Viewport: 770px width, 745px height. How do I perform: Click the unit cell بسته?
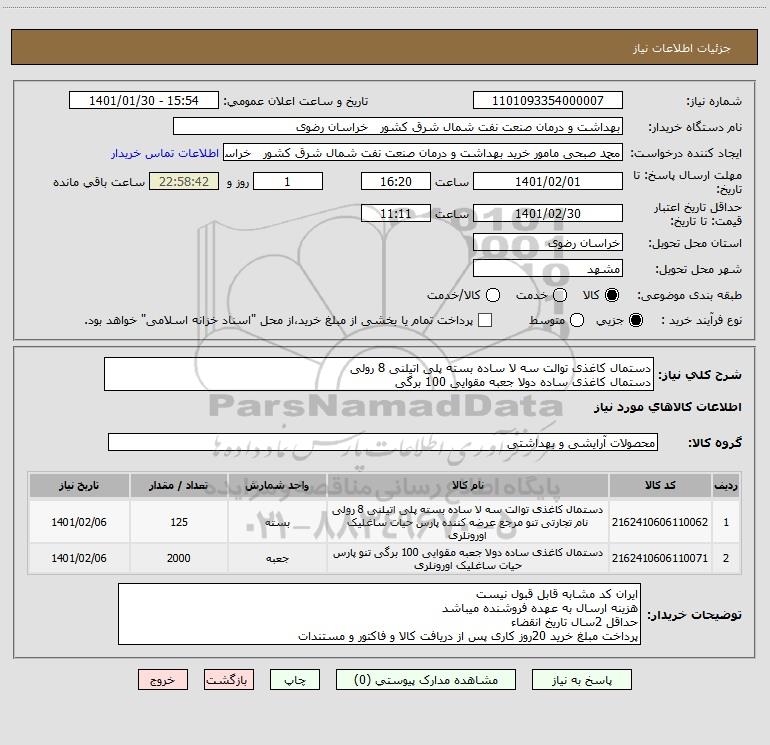tap(277, 522)
